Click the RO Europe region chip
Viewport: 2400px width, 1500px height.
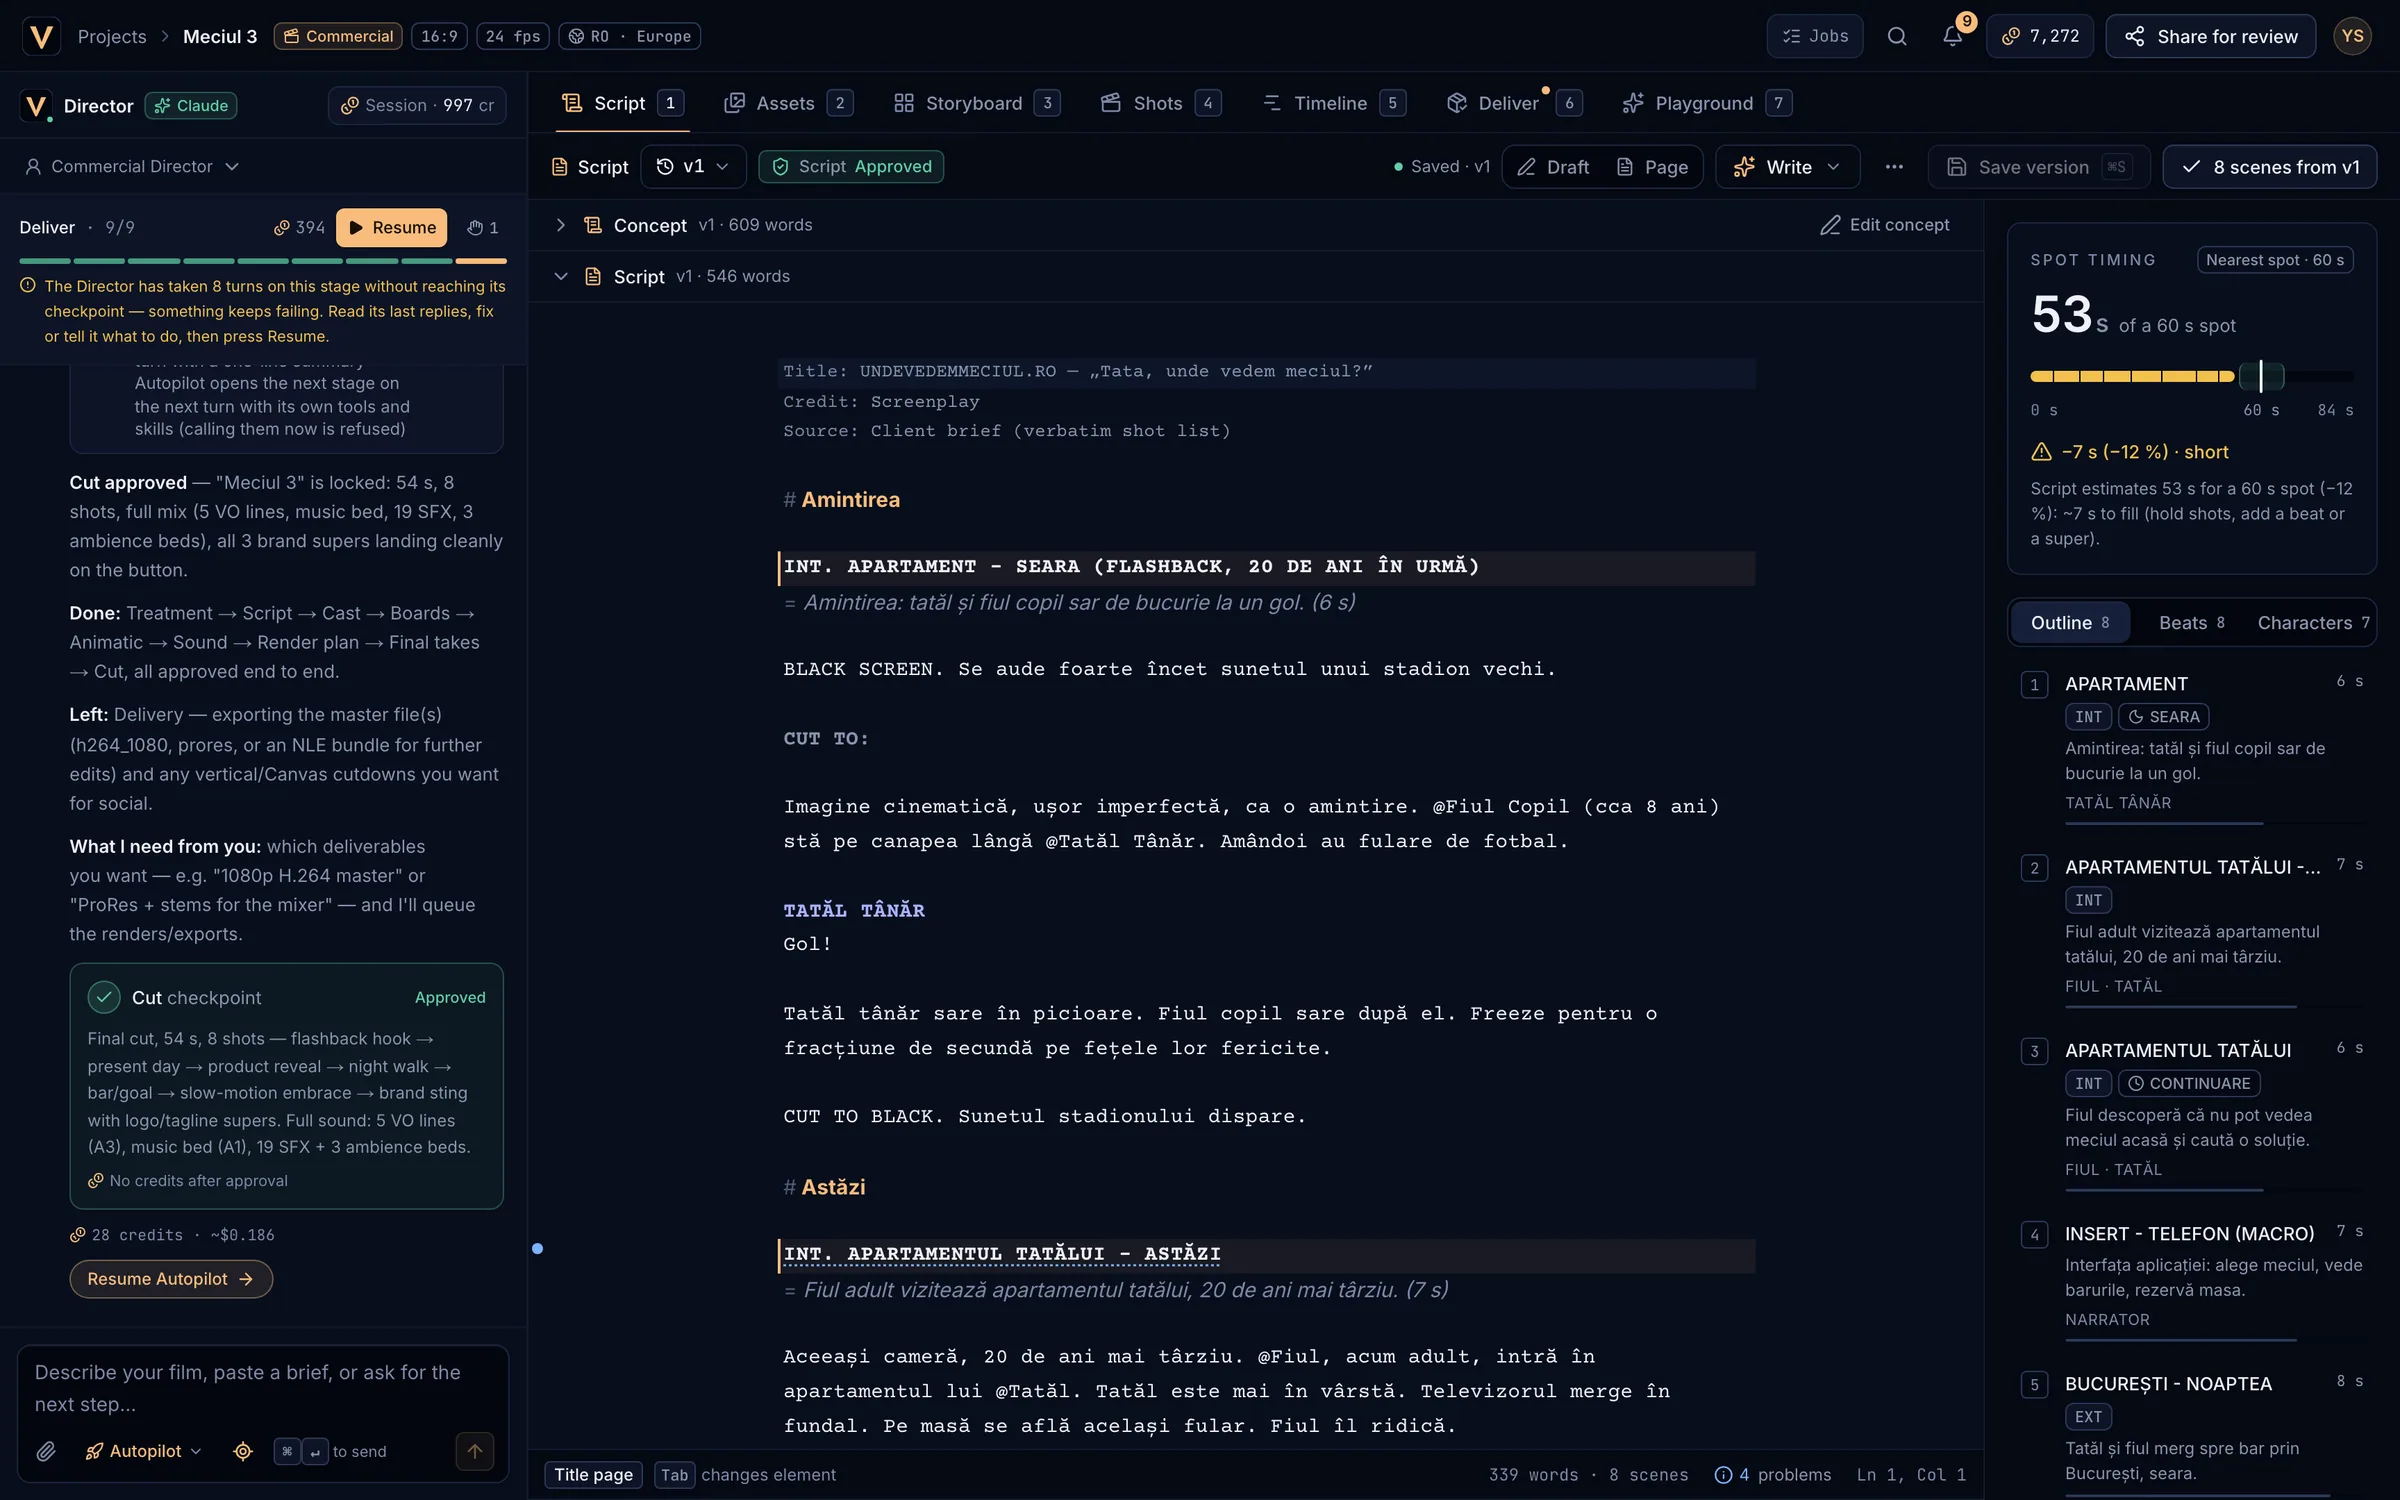630,36
